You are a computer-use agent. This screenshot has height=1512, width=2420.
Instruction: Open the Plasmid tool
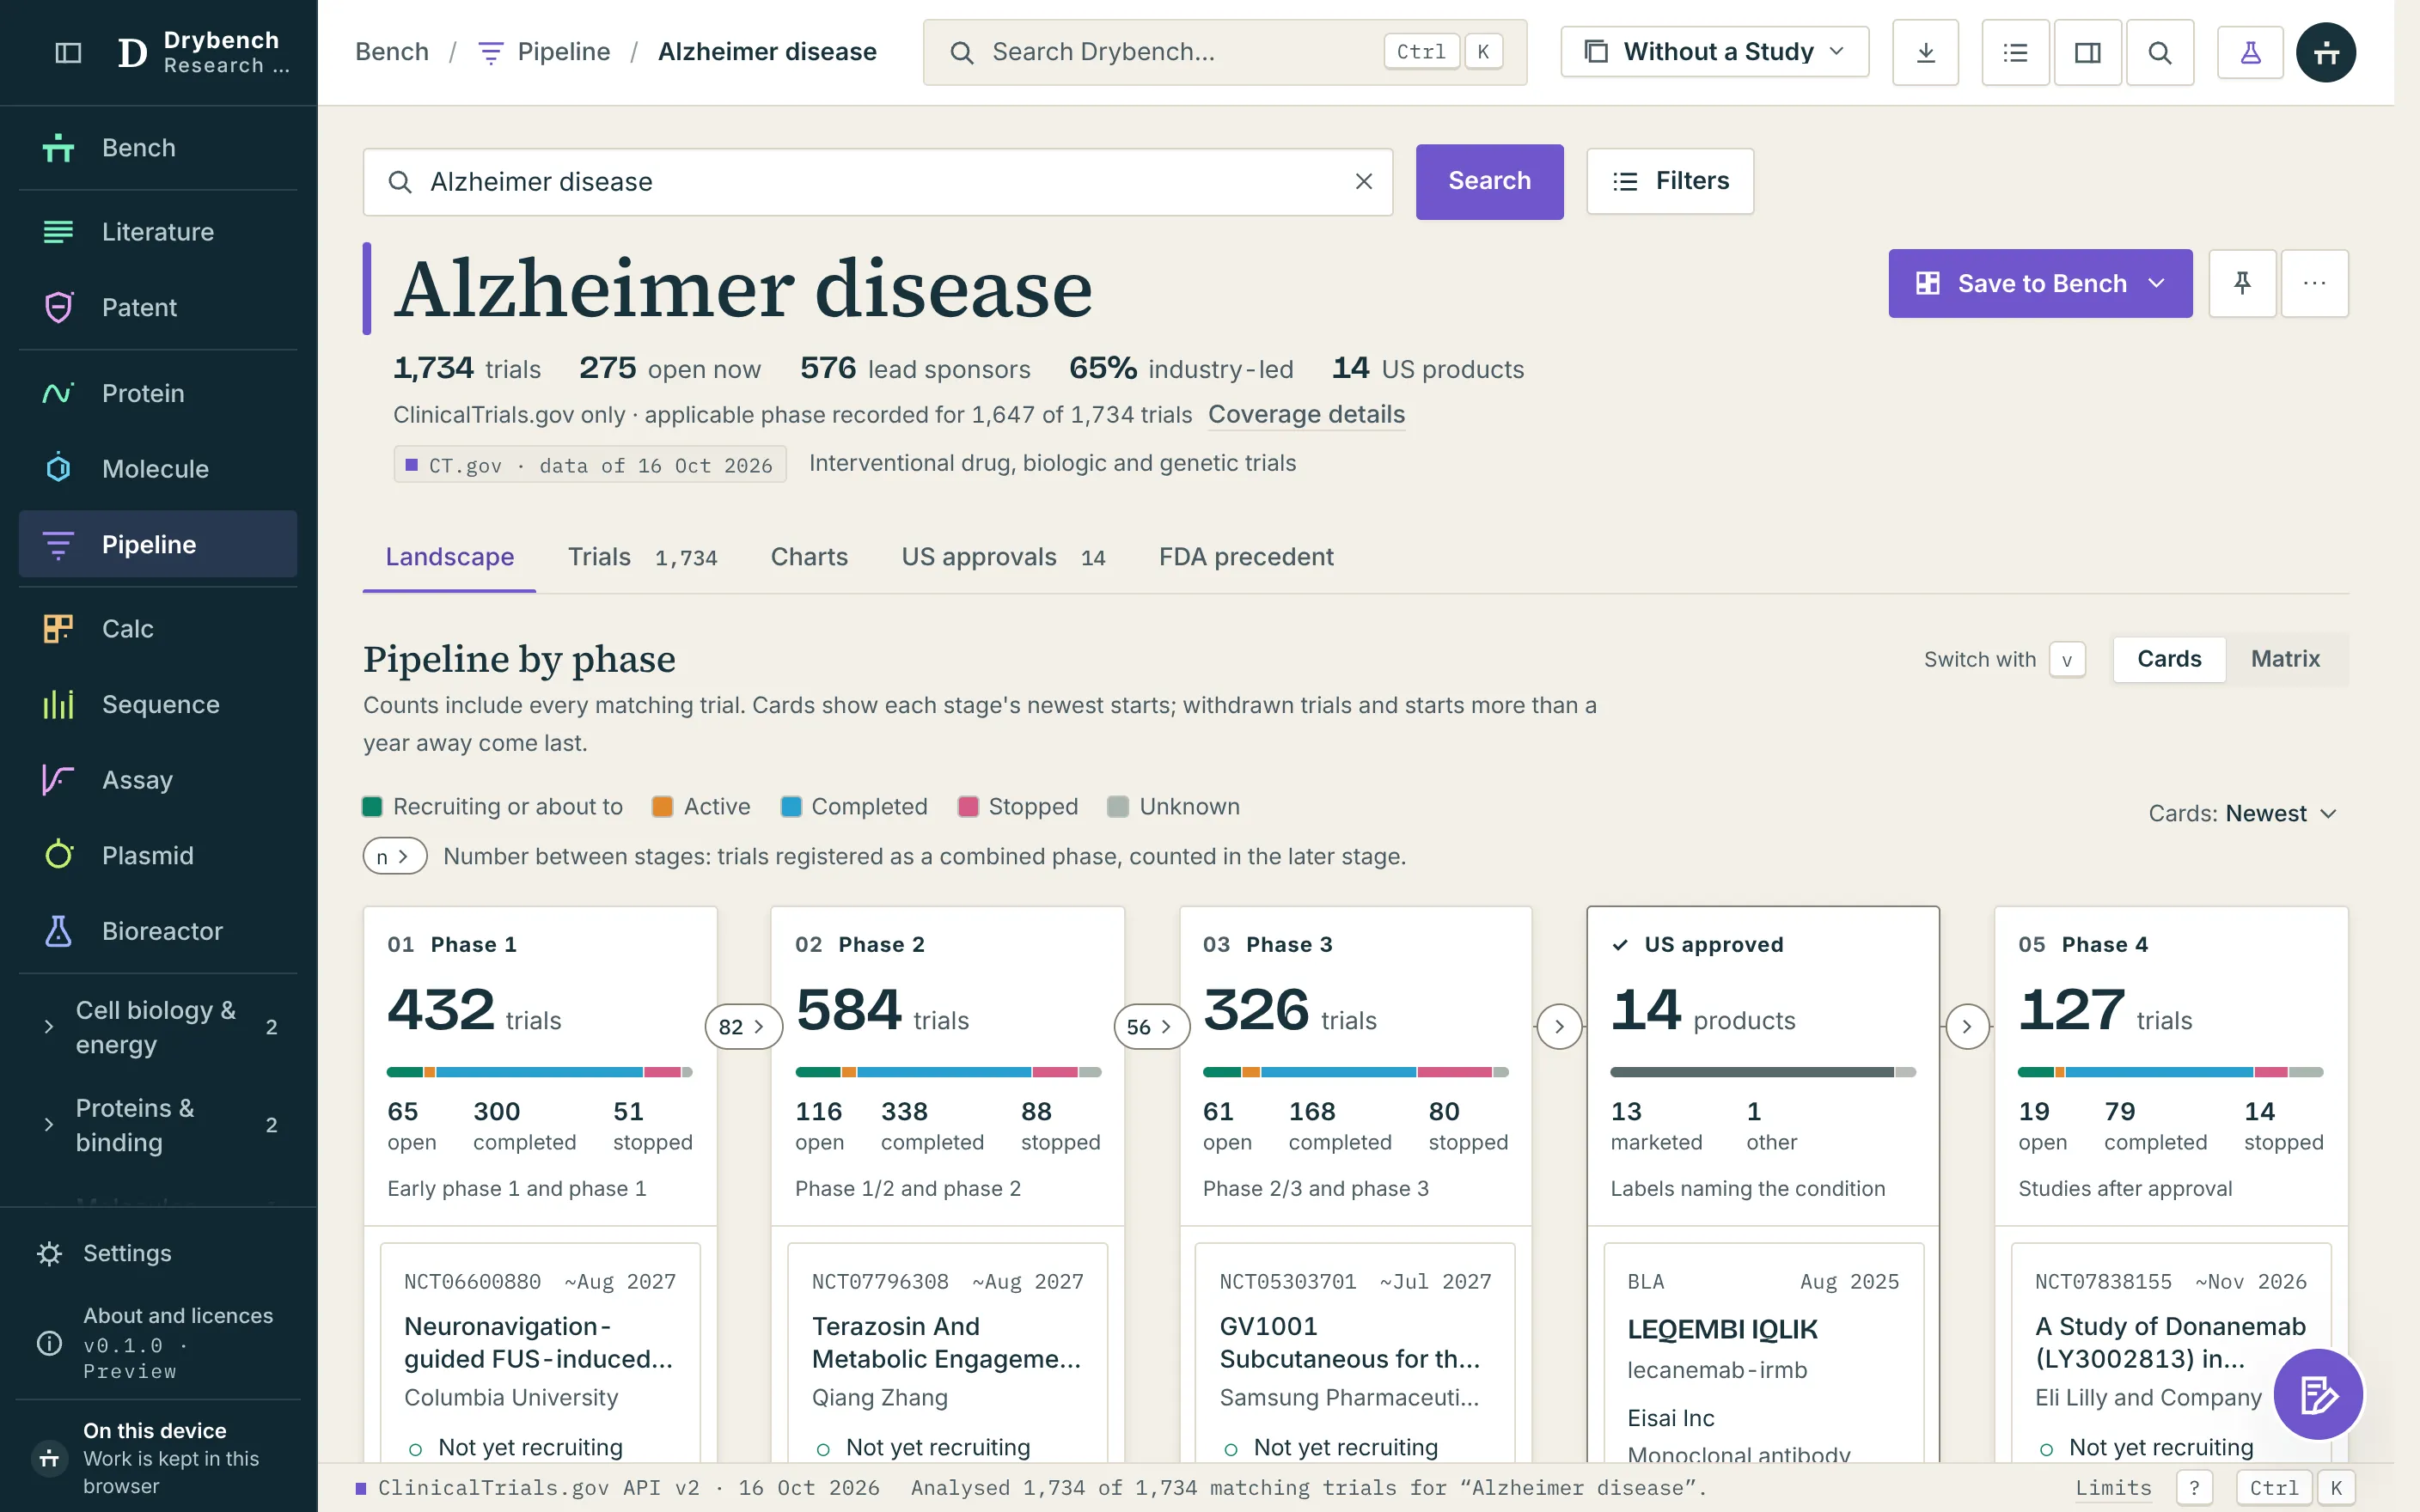point(158,856)
